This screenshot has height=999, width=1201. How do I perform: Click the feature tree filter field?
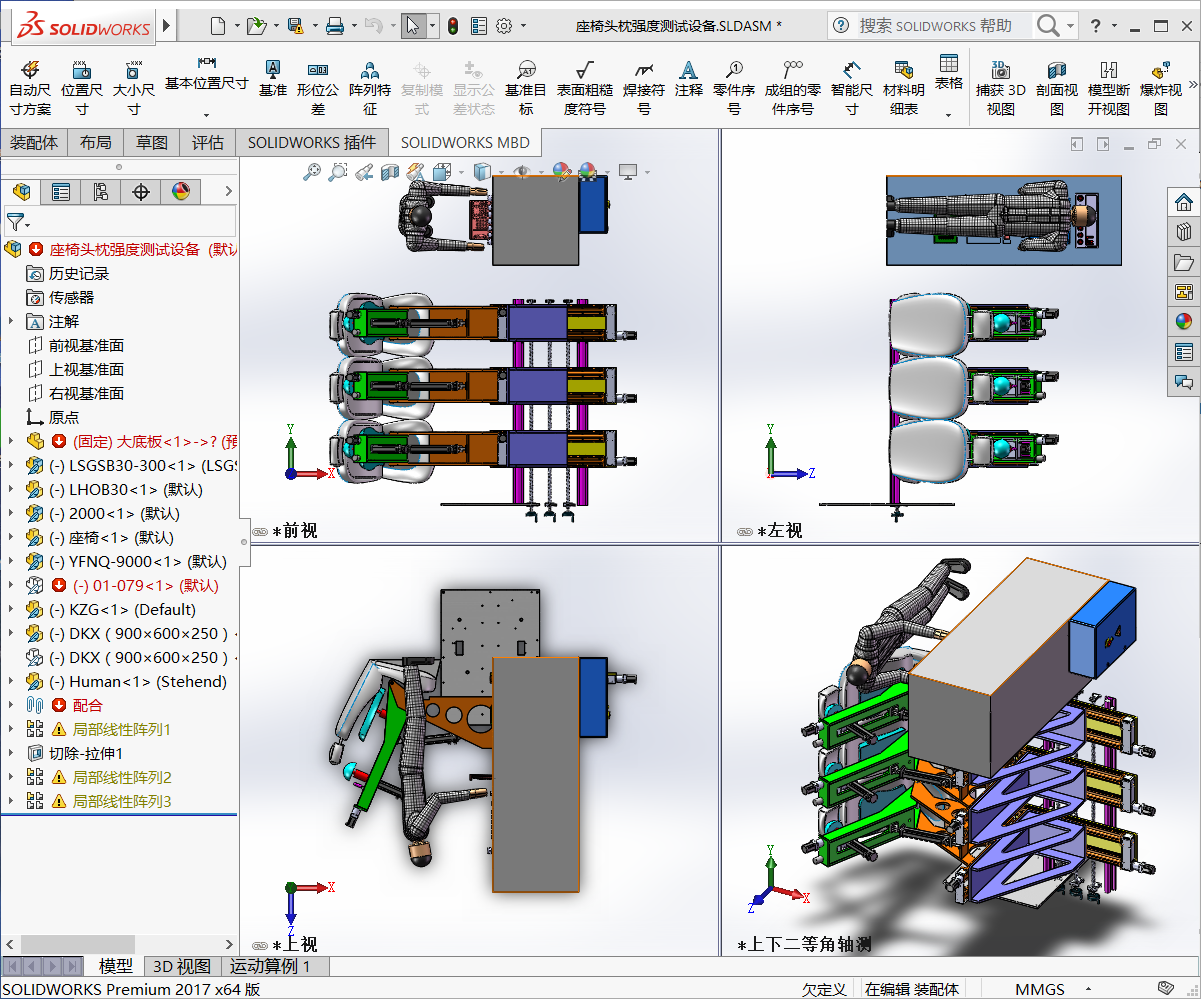pos(120,221)
